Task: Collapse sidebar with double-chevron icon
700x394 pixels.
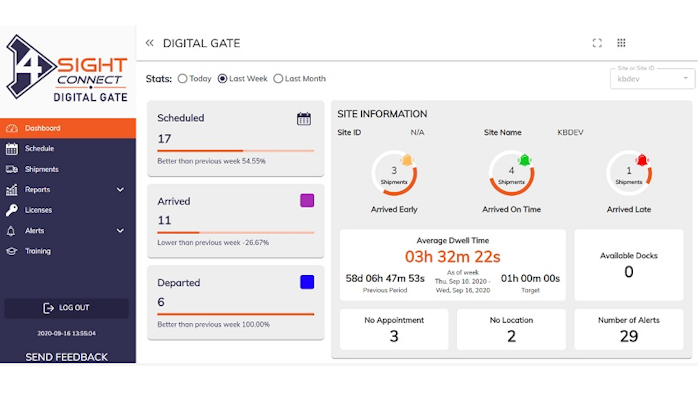Action: [150, 43]
